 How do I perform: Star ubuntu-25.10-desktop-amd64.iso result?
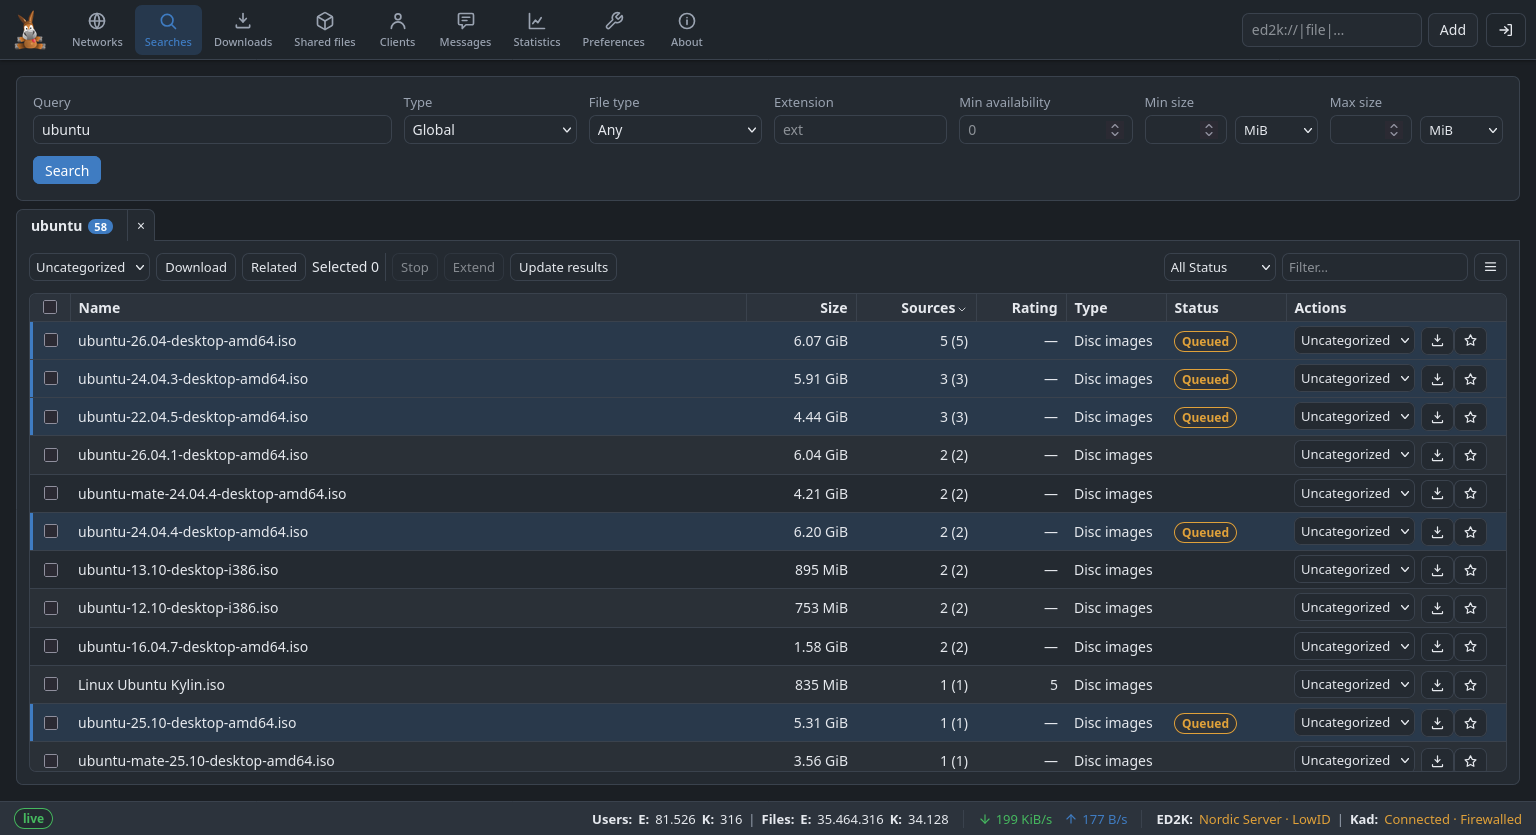pyautogui.click(x=1470, y=723)
